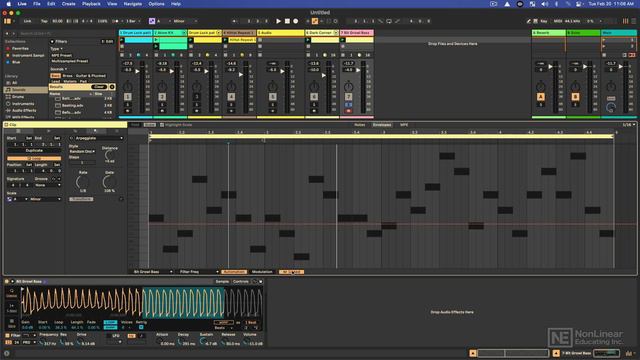Open the Style Random dropdown
Image resolution: width=640 pixels, height=360 pixels.
(82, 151)
